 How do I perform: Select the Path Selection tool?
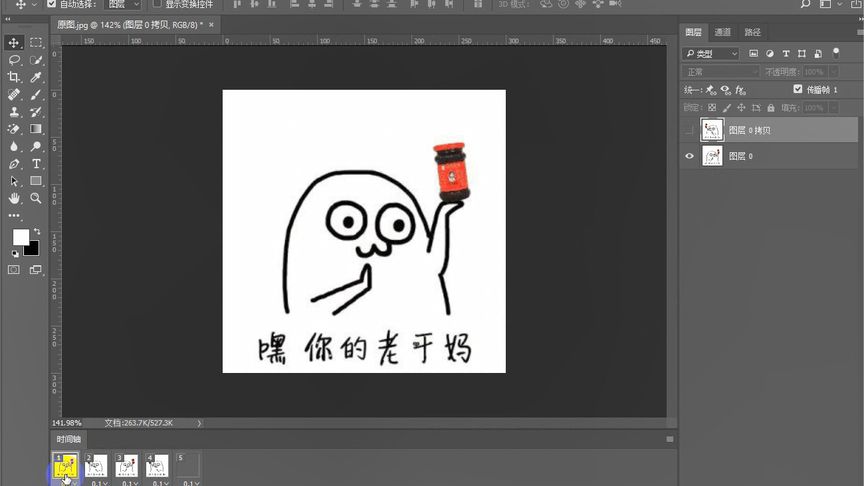point(14,181)
